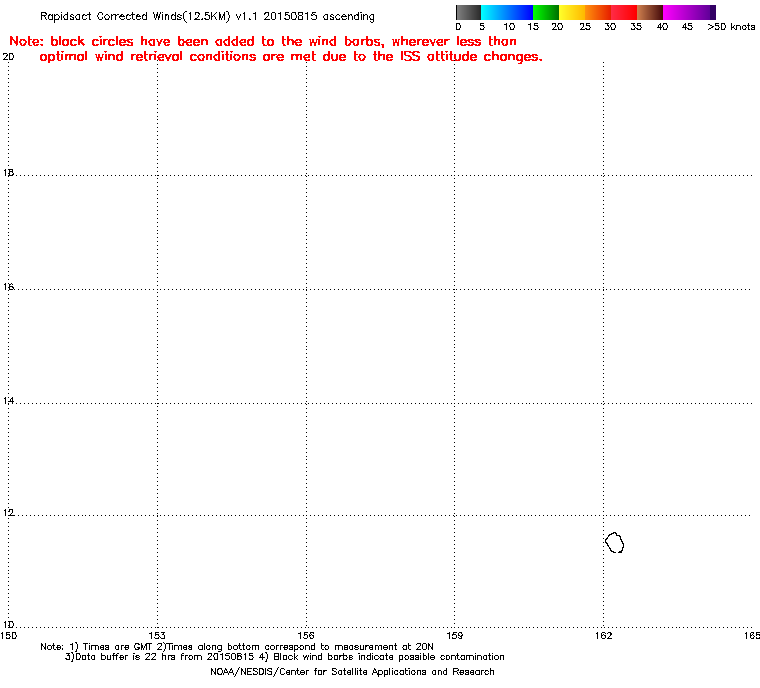Click the longitude label 165
Viewport: 760px width, 688px height.
coord(752,635)
